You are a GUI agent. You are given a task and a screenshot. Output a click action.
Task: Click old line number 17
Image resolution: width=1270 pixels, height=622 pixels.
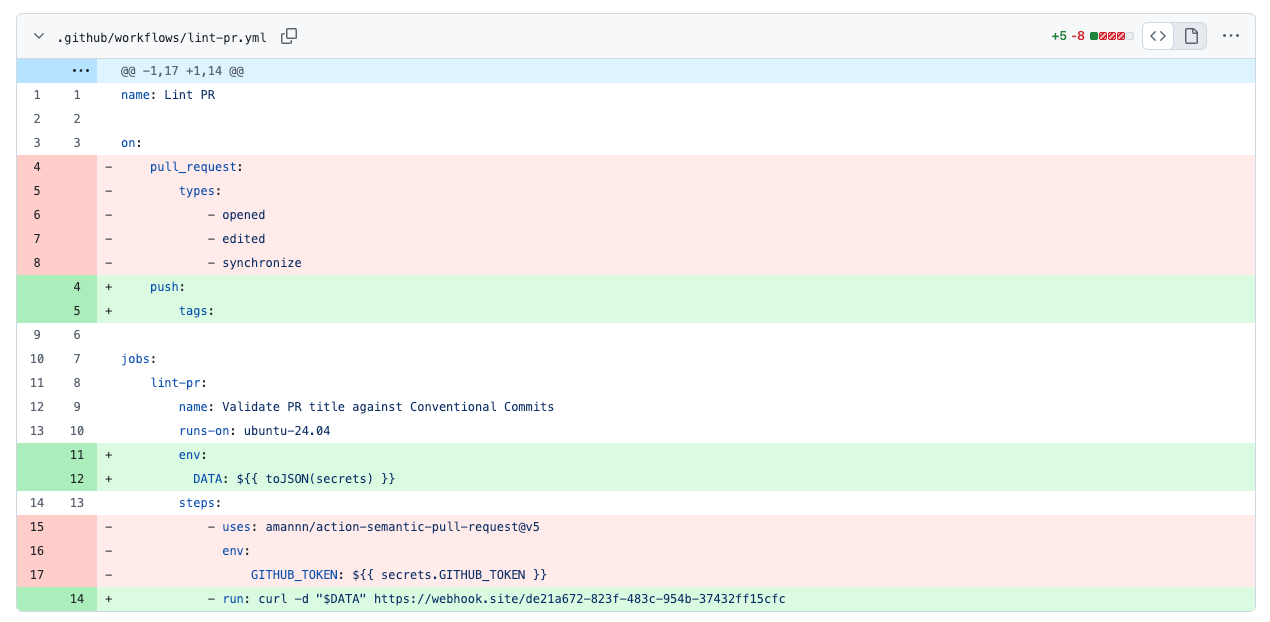37,575
